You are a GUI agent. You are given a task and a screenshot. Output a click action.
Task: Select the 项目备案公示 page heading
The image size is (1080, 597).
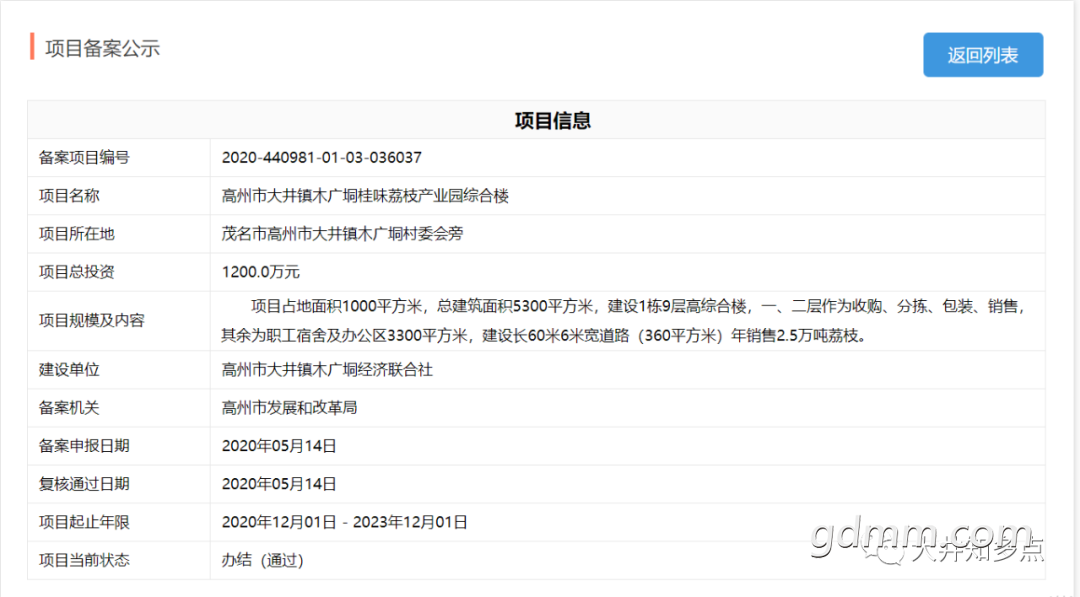(103, 48)
